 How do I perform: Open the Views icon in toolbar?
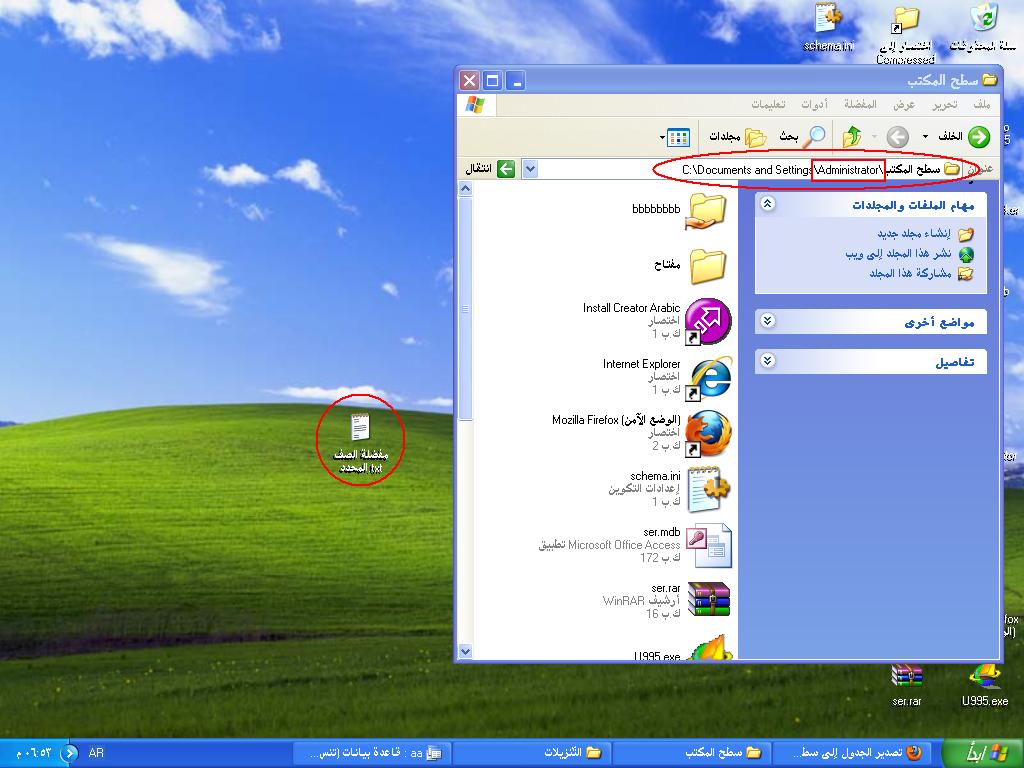679,137
